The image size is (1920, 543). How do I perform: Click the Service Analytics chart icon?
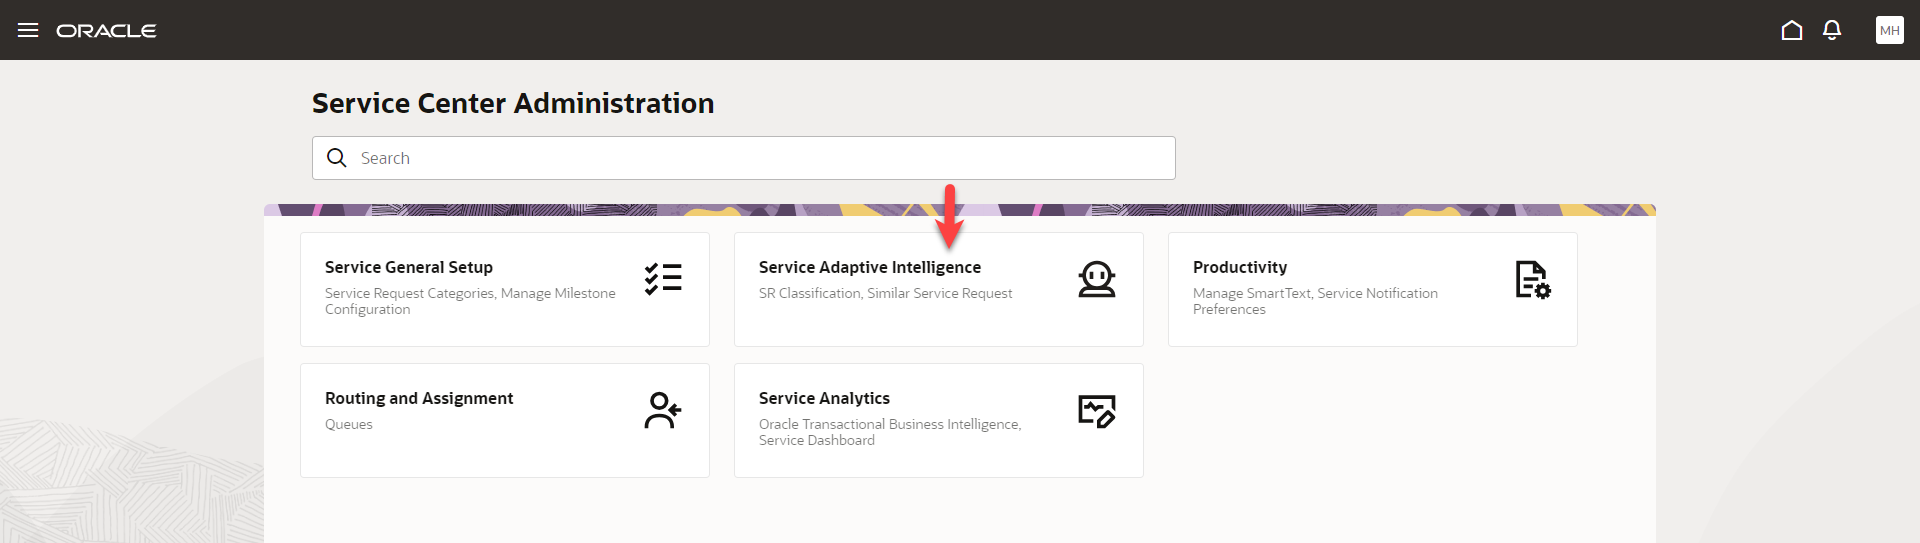point(1096,410)
